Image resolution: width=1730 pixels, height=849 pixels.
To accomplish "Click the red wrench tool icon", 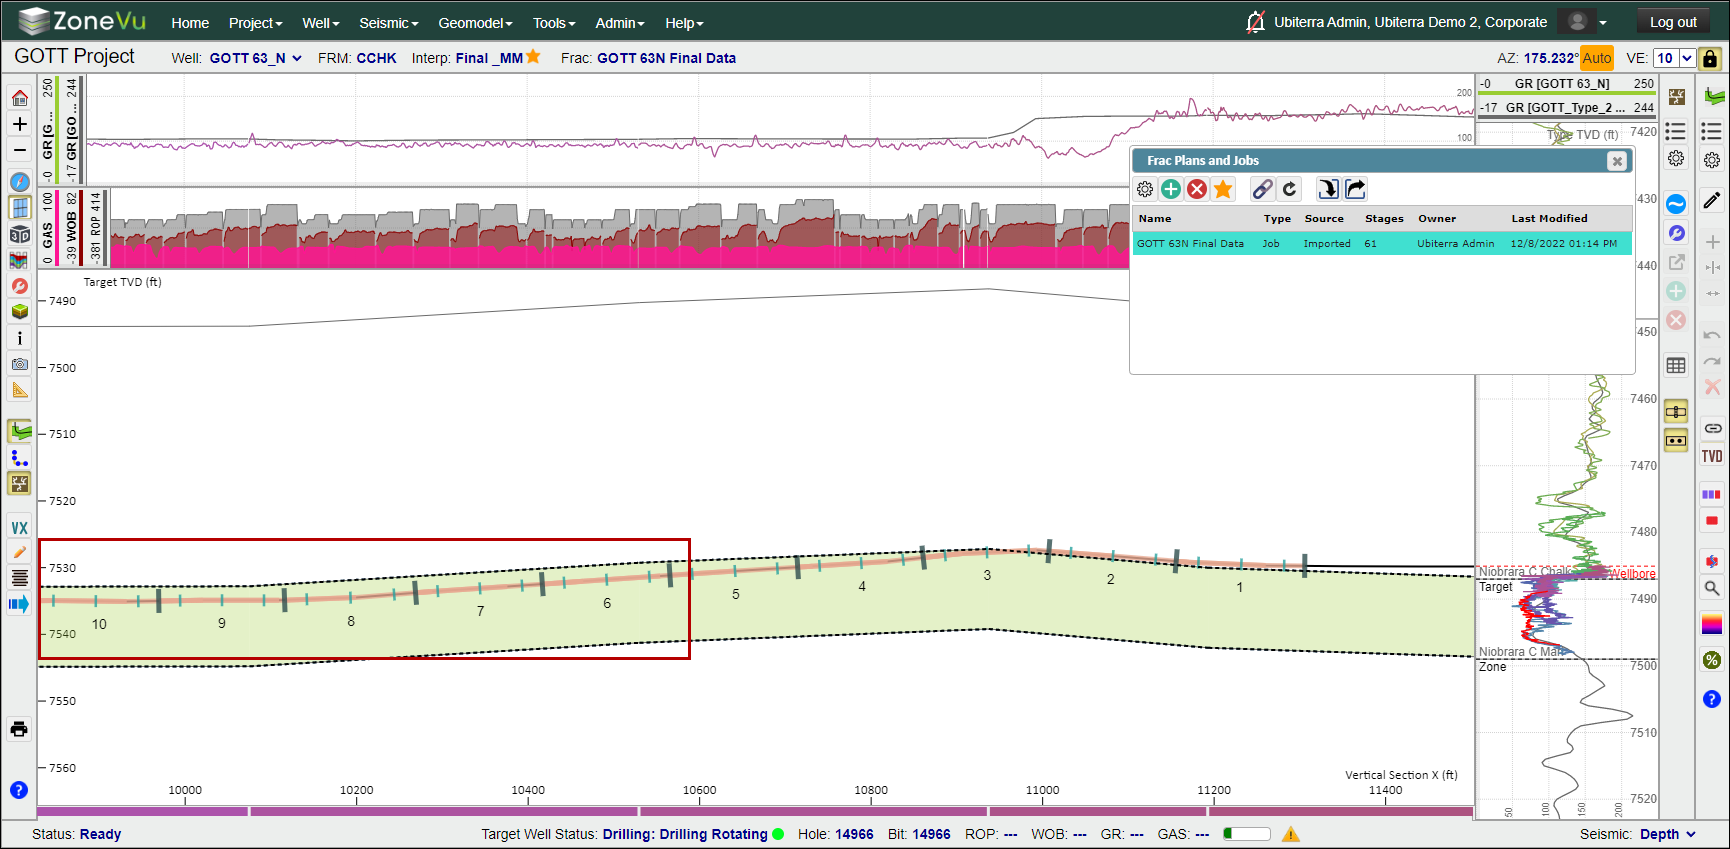I will click(19, 286).
